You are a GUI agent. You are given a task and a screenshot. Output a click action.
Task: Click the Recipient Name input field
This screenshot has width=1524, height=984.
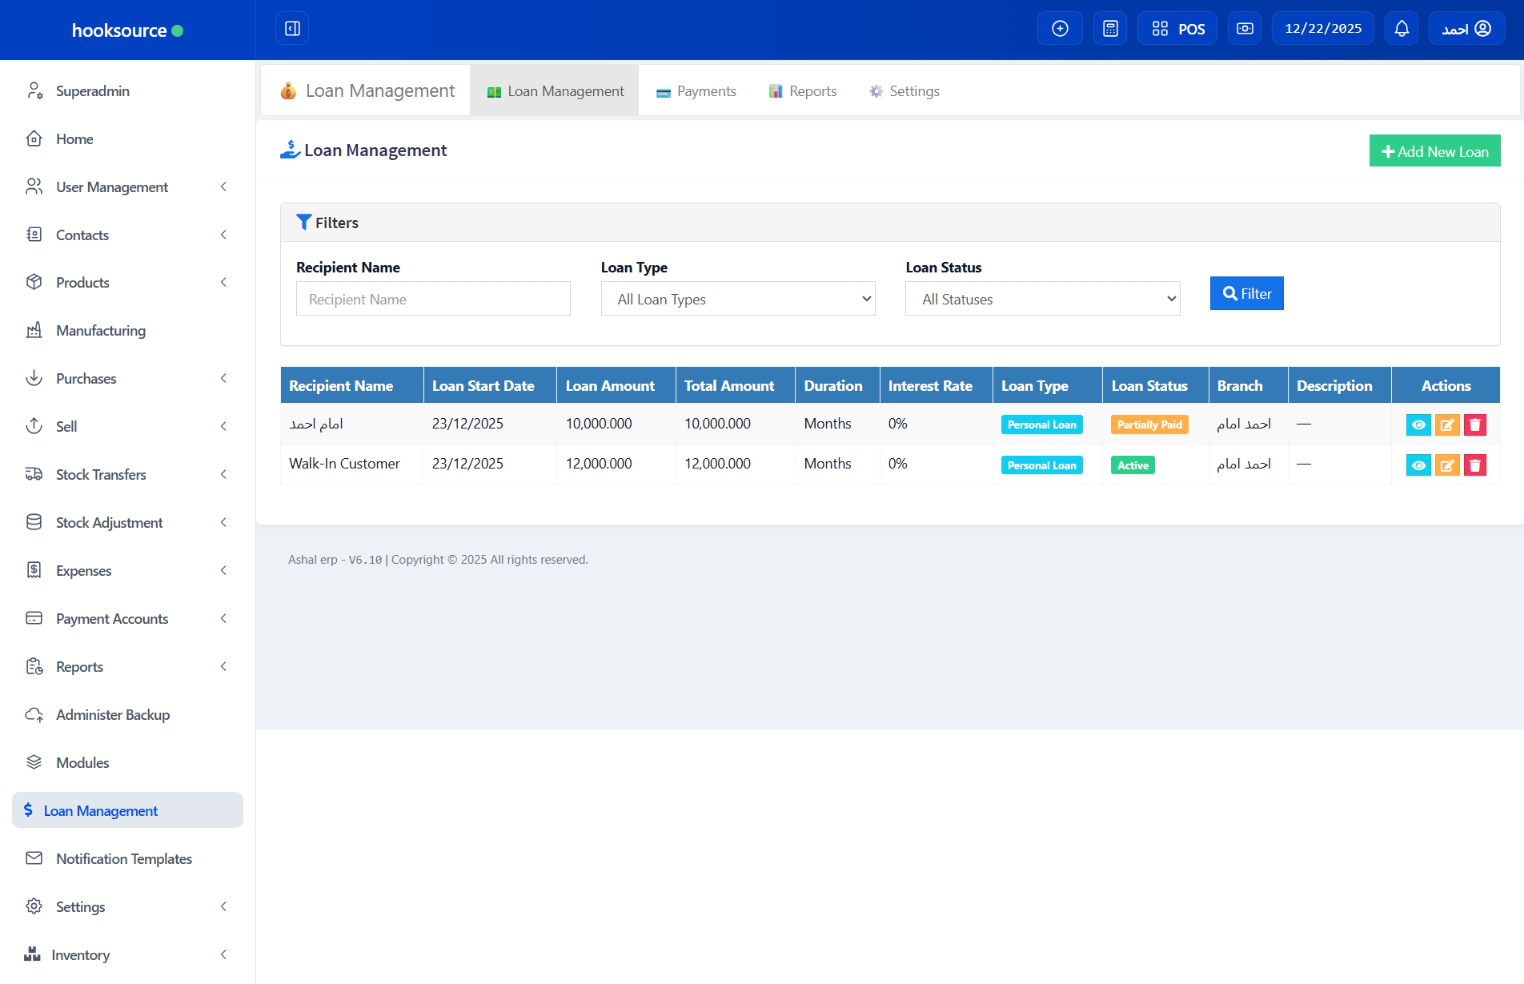point(433,299)
